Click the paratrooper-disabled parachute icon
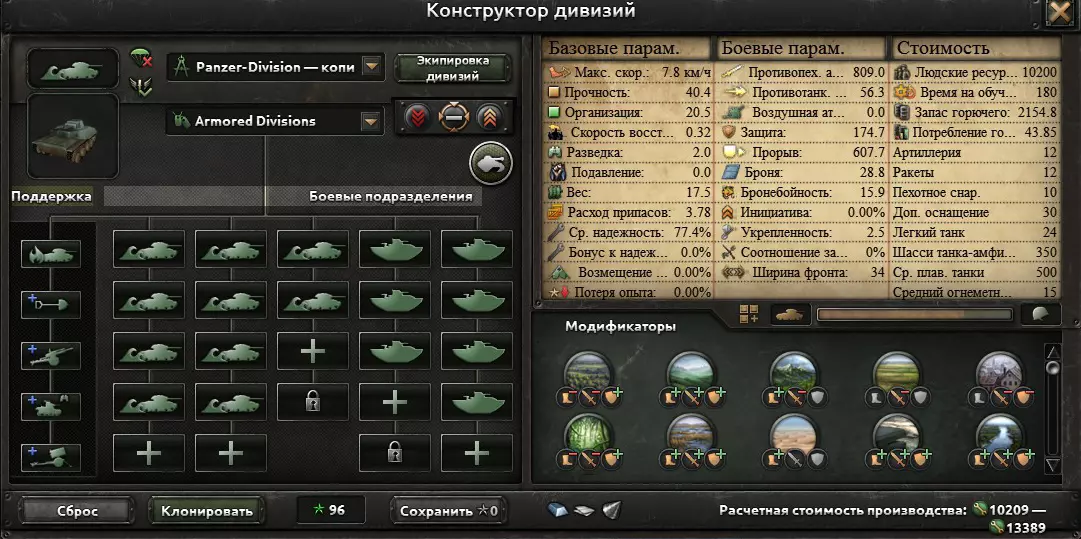The image size is (1081, 539). click(141, 59)
